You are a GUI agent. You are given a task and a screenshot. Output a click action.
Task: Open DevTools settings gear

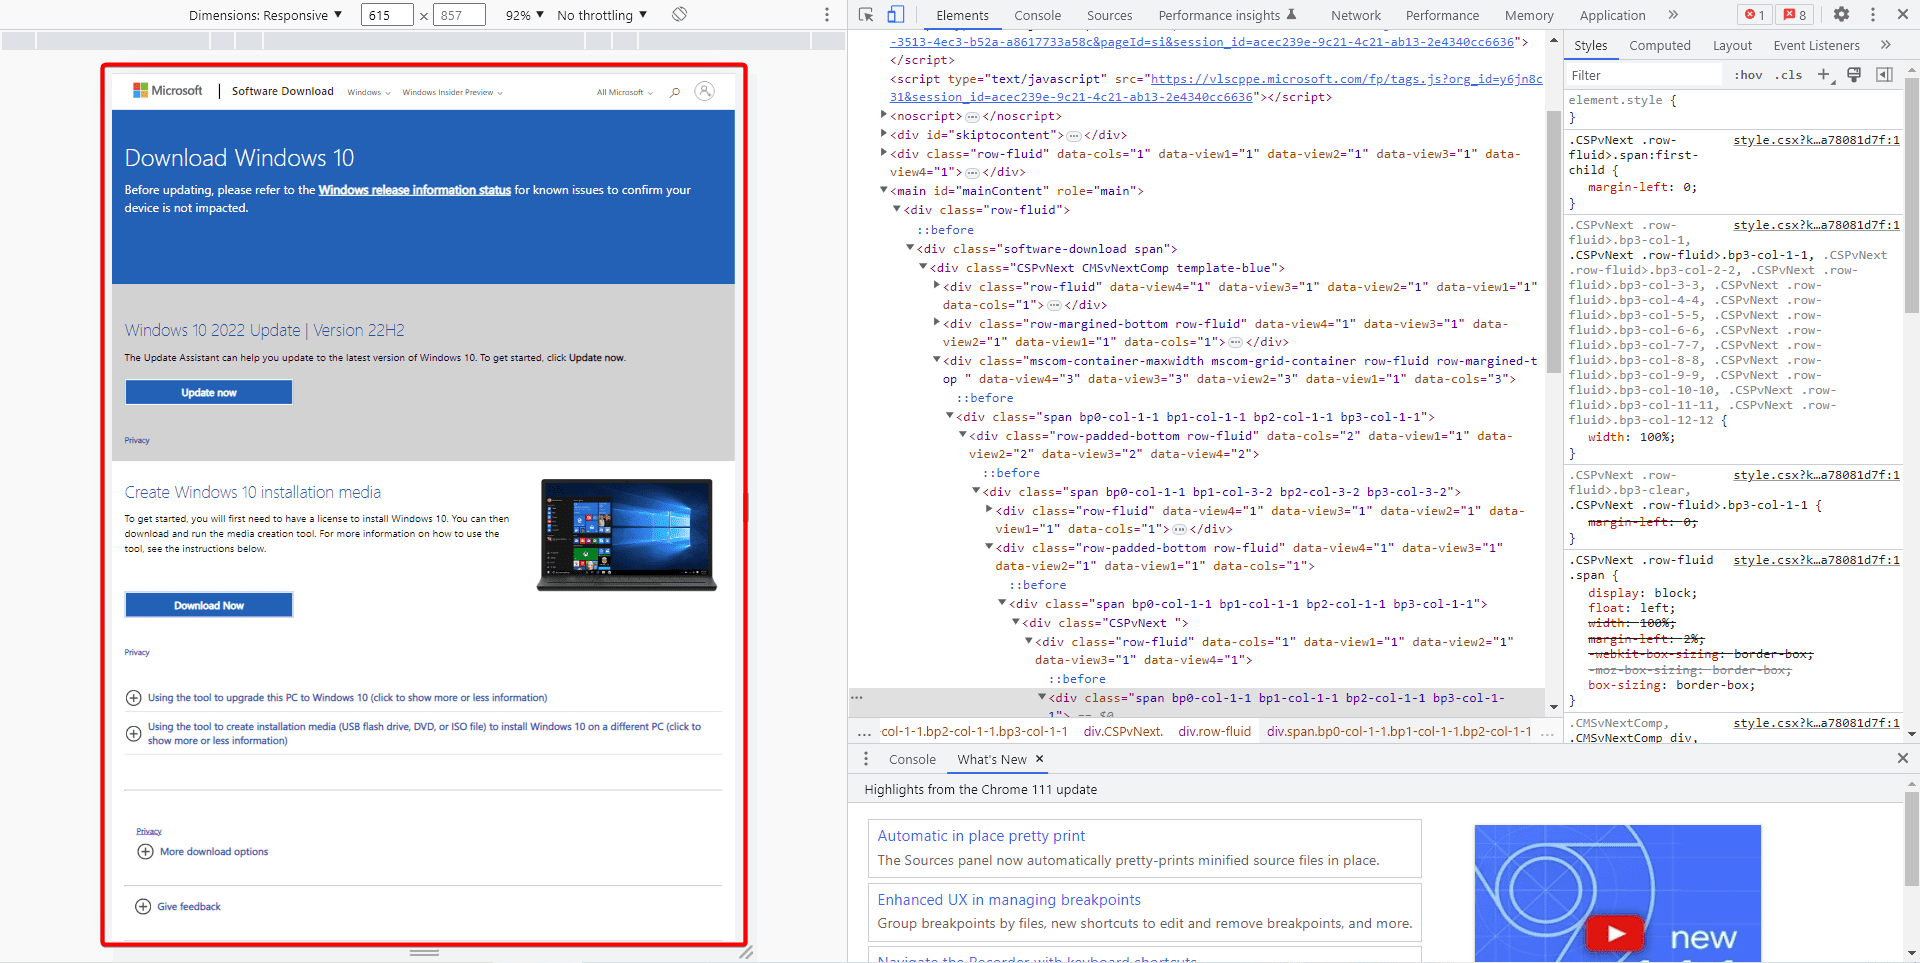click(x=1842, y=15)
